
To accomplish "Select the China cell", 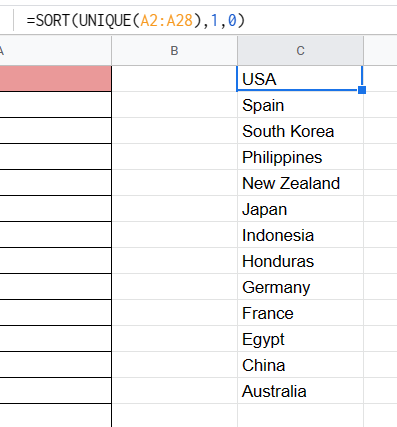I will pos(300,365).
